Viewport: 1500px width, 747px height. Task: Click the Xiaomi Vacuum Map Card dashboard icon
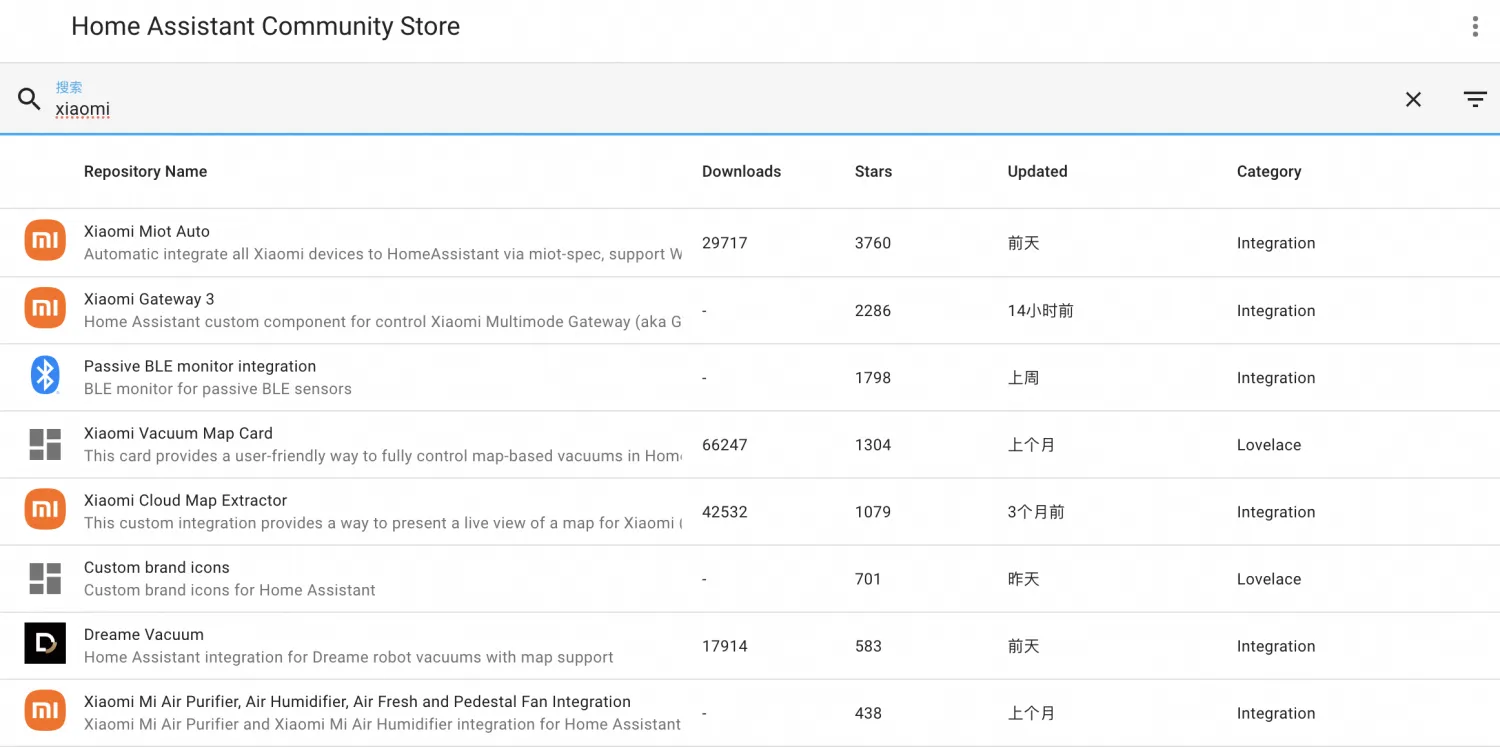[x=45, y=444]
